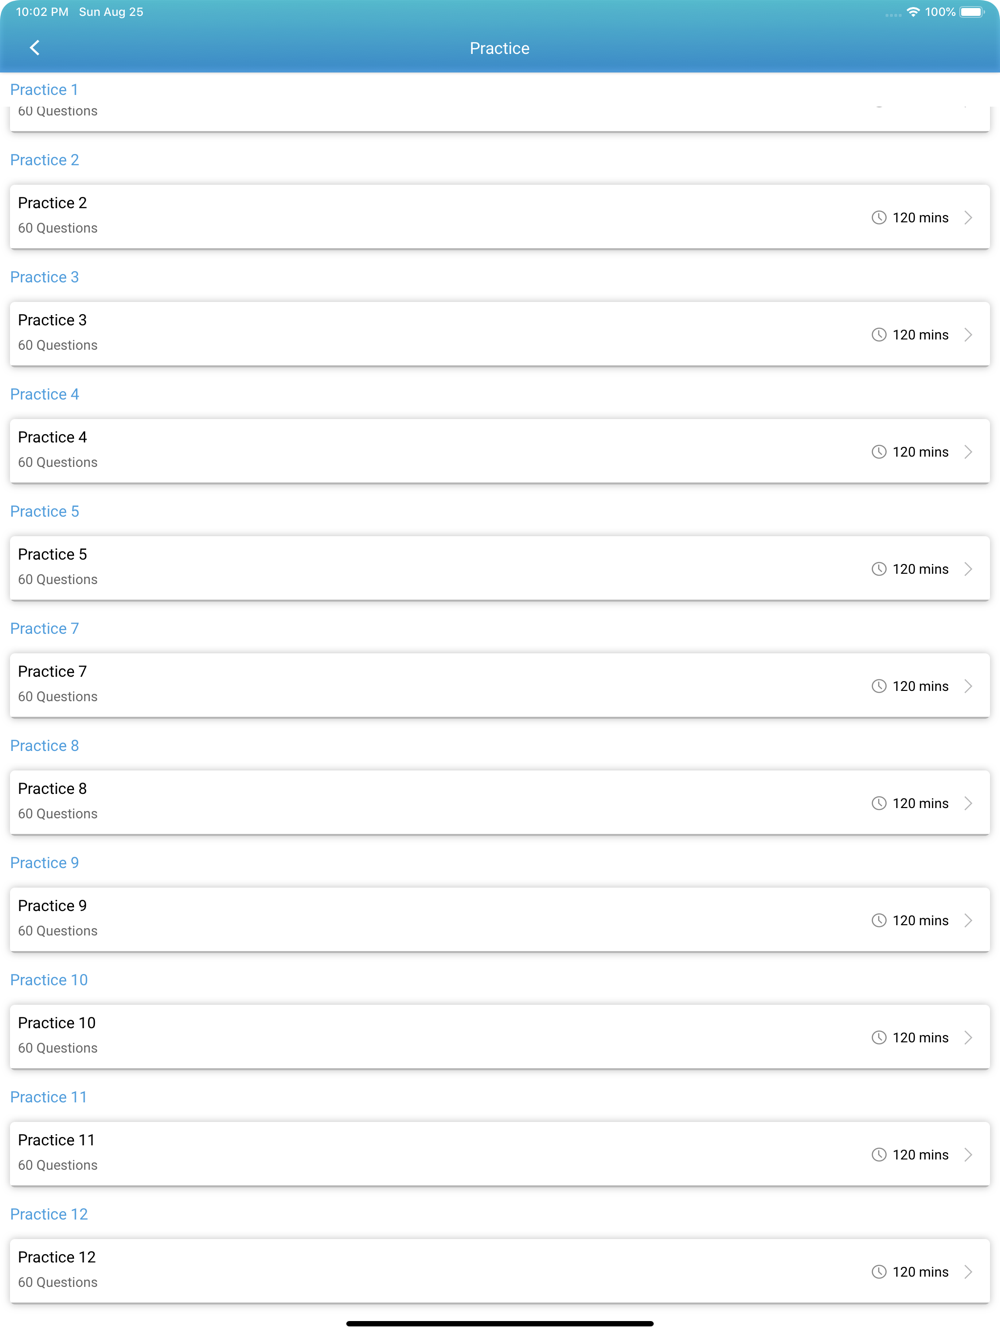Open Practice 5 via its chevron arrow
Screen dimensions: 1000x1334
[x=968, y=569]
